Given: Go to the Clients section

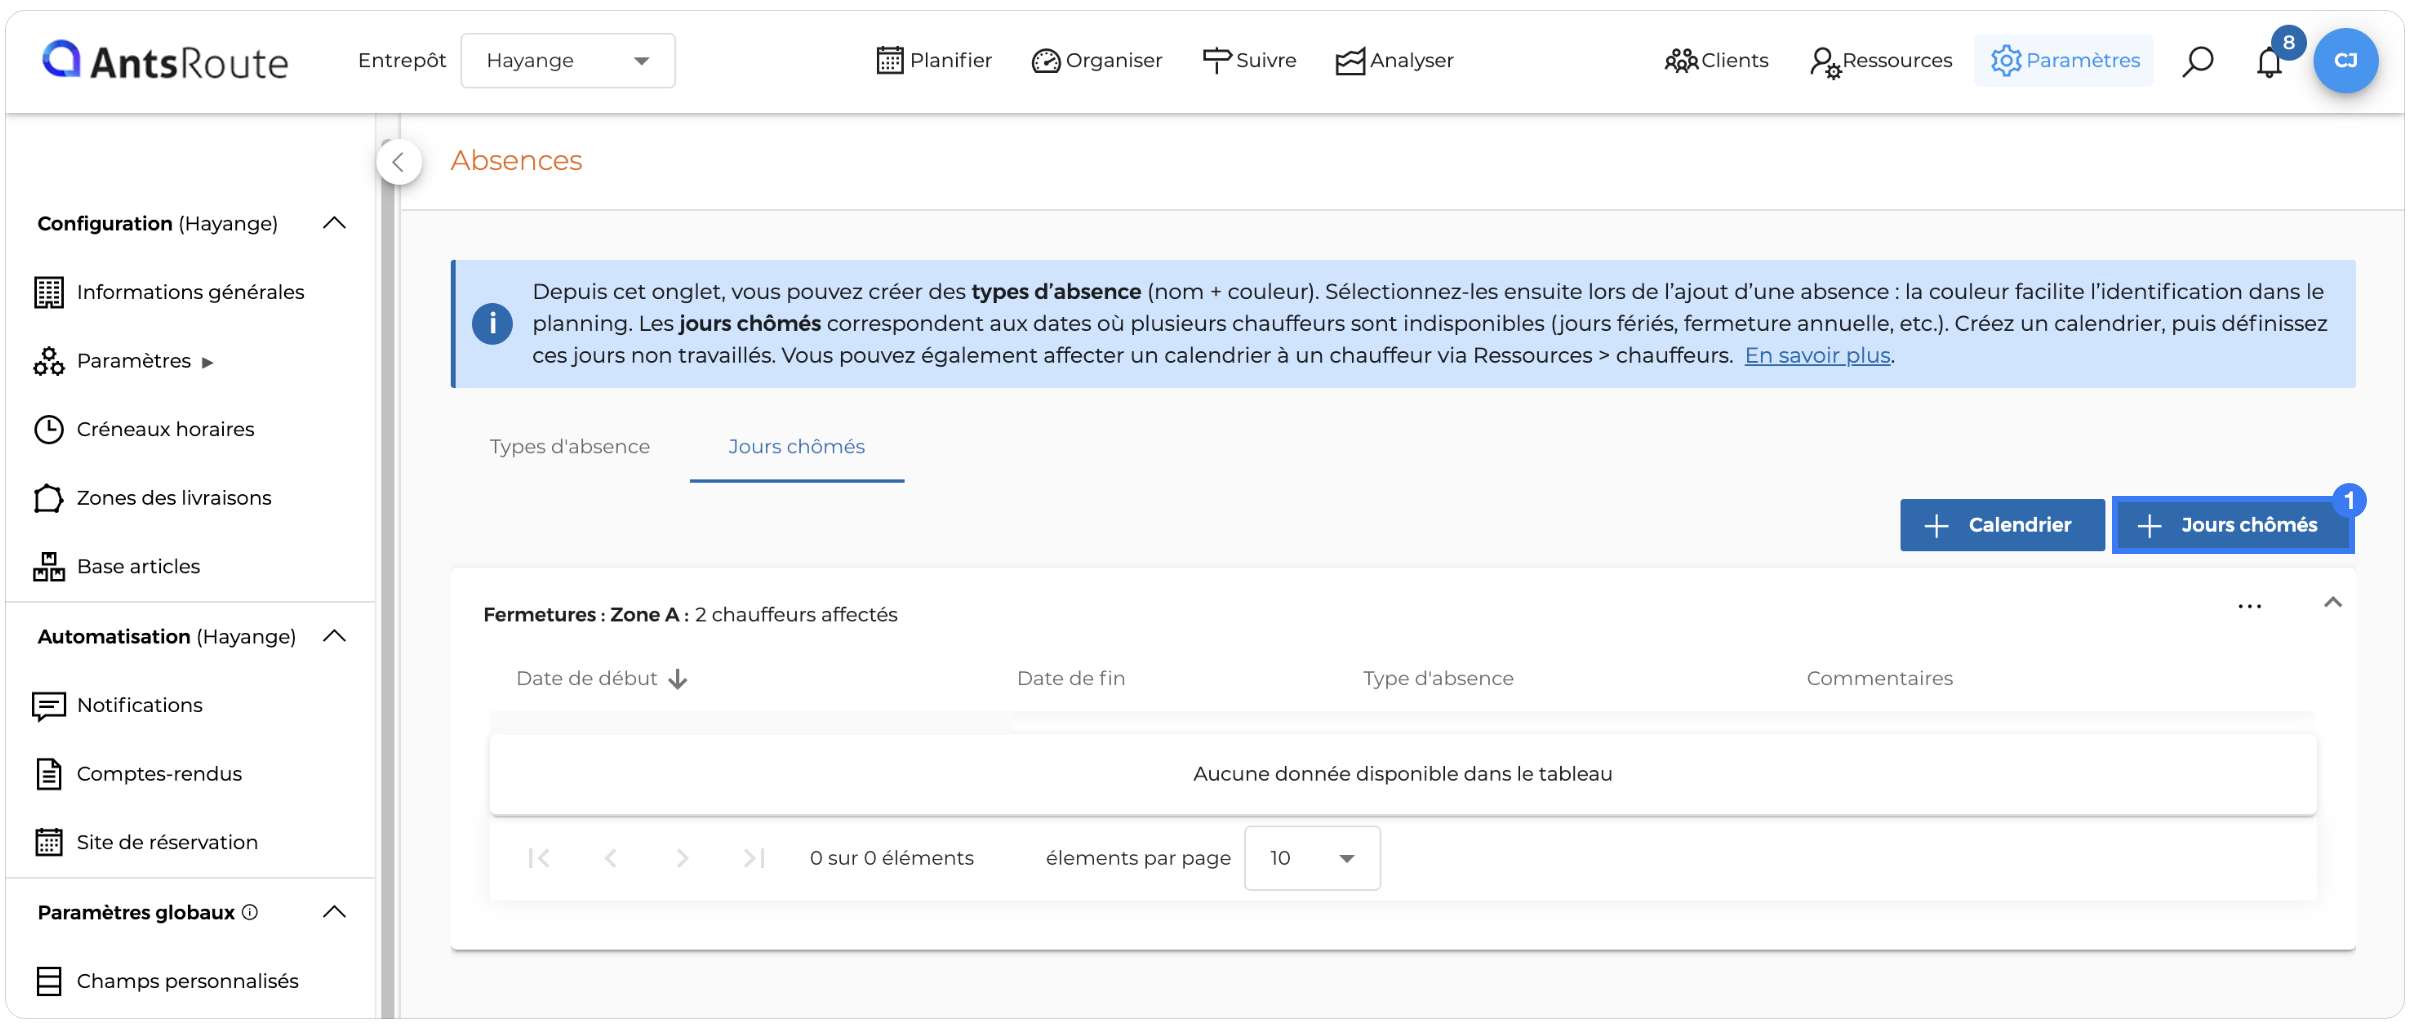Looking at the screenshot, I should pyautogui.click(x=1716, y=61).
